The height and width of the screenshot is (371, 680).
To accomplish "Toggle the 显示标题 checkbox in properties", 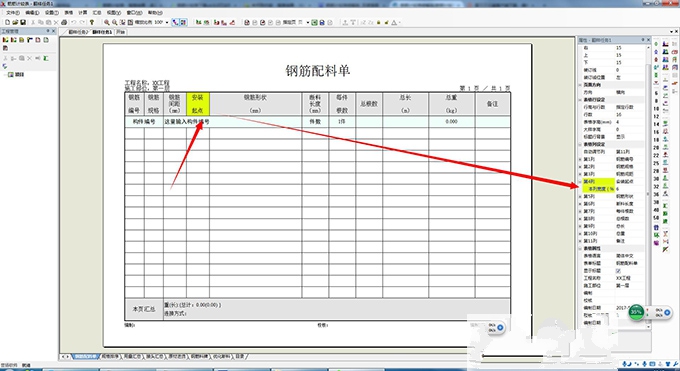I will 618,271.
